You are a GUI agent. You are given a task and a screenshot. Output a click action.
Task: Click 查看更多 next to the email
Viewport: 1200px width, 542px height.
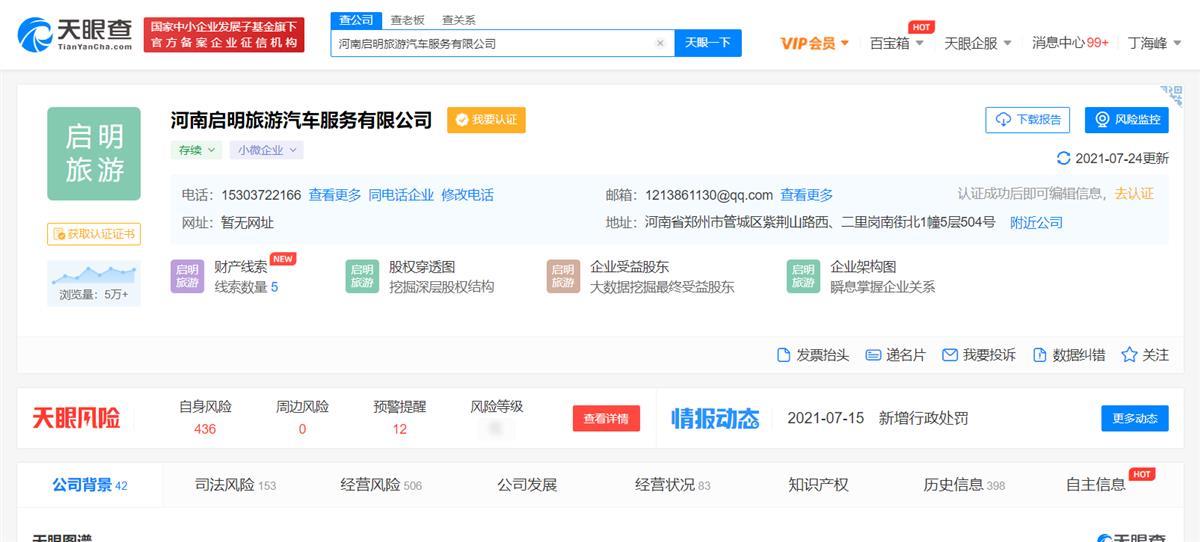coord(807,195)
